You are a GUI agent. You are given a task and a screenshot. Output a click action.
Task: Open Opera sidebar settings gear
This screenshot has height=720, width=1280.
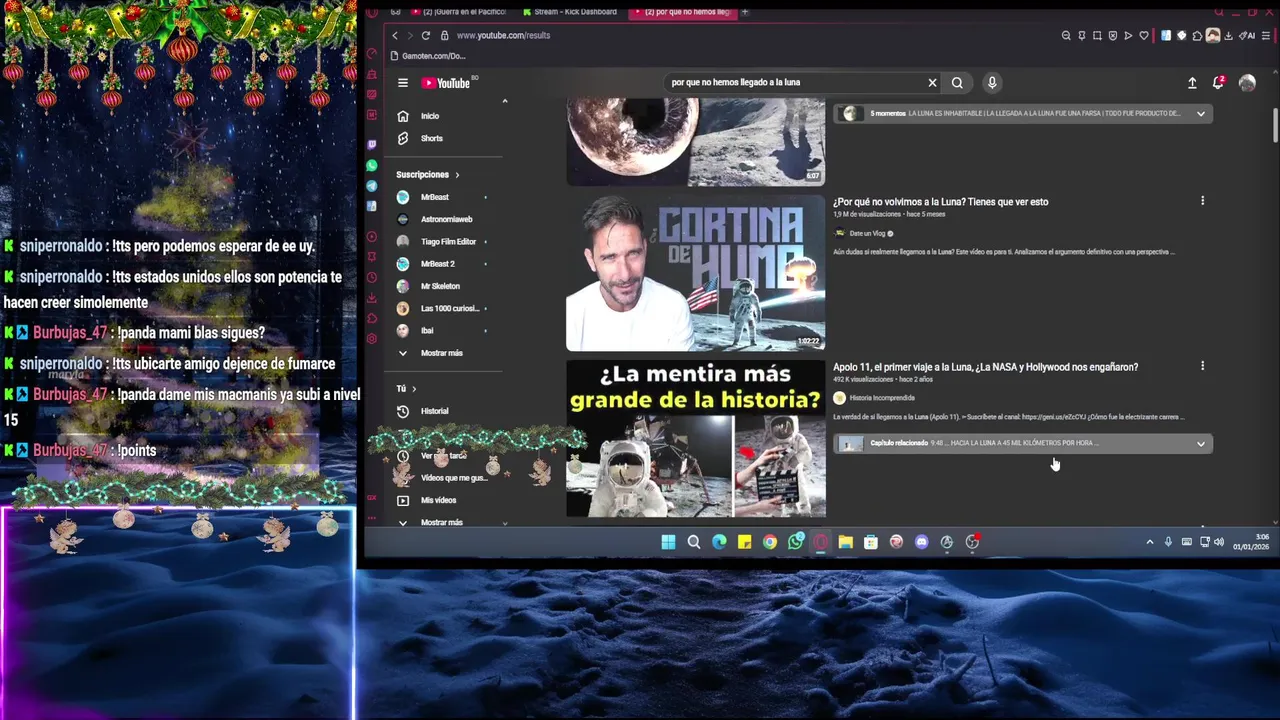click(372, 339)
